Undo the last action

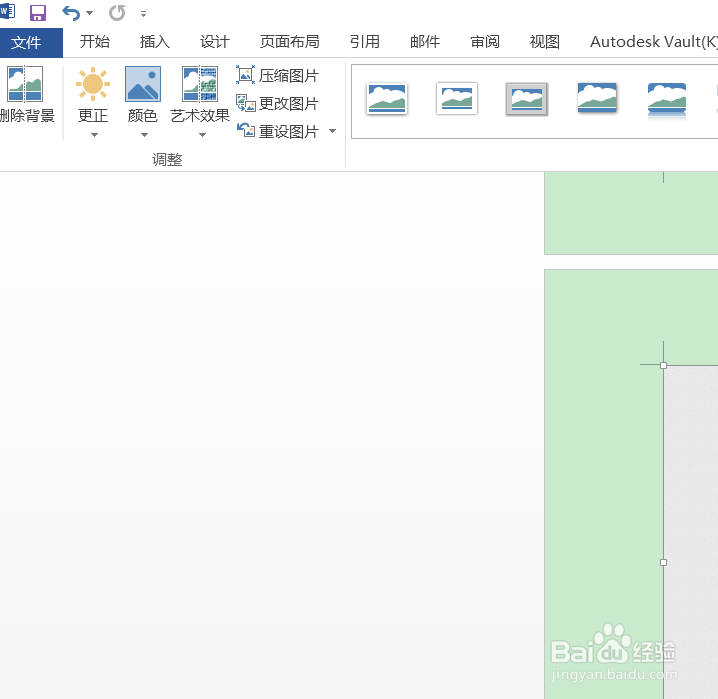tap(71, 13)
